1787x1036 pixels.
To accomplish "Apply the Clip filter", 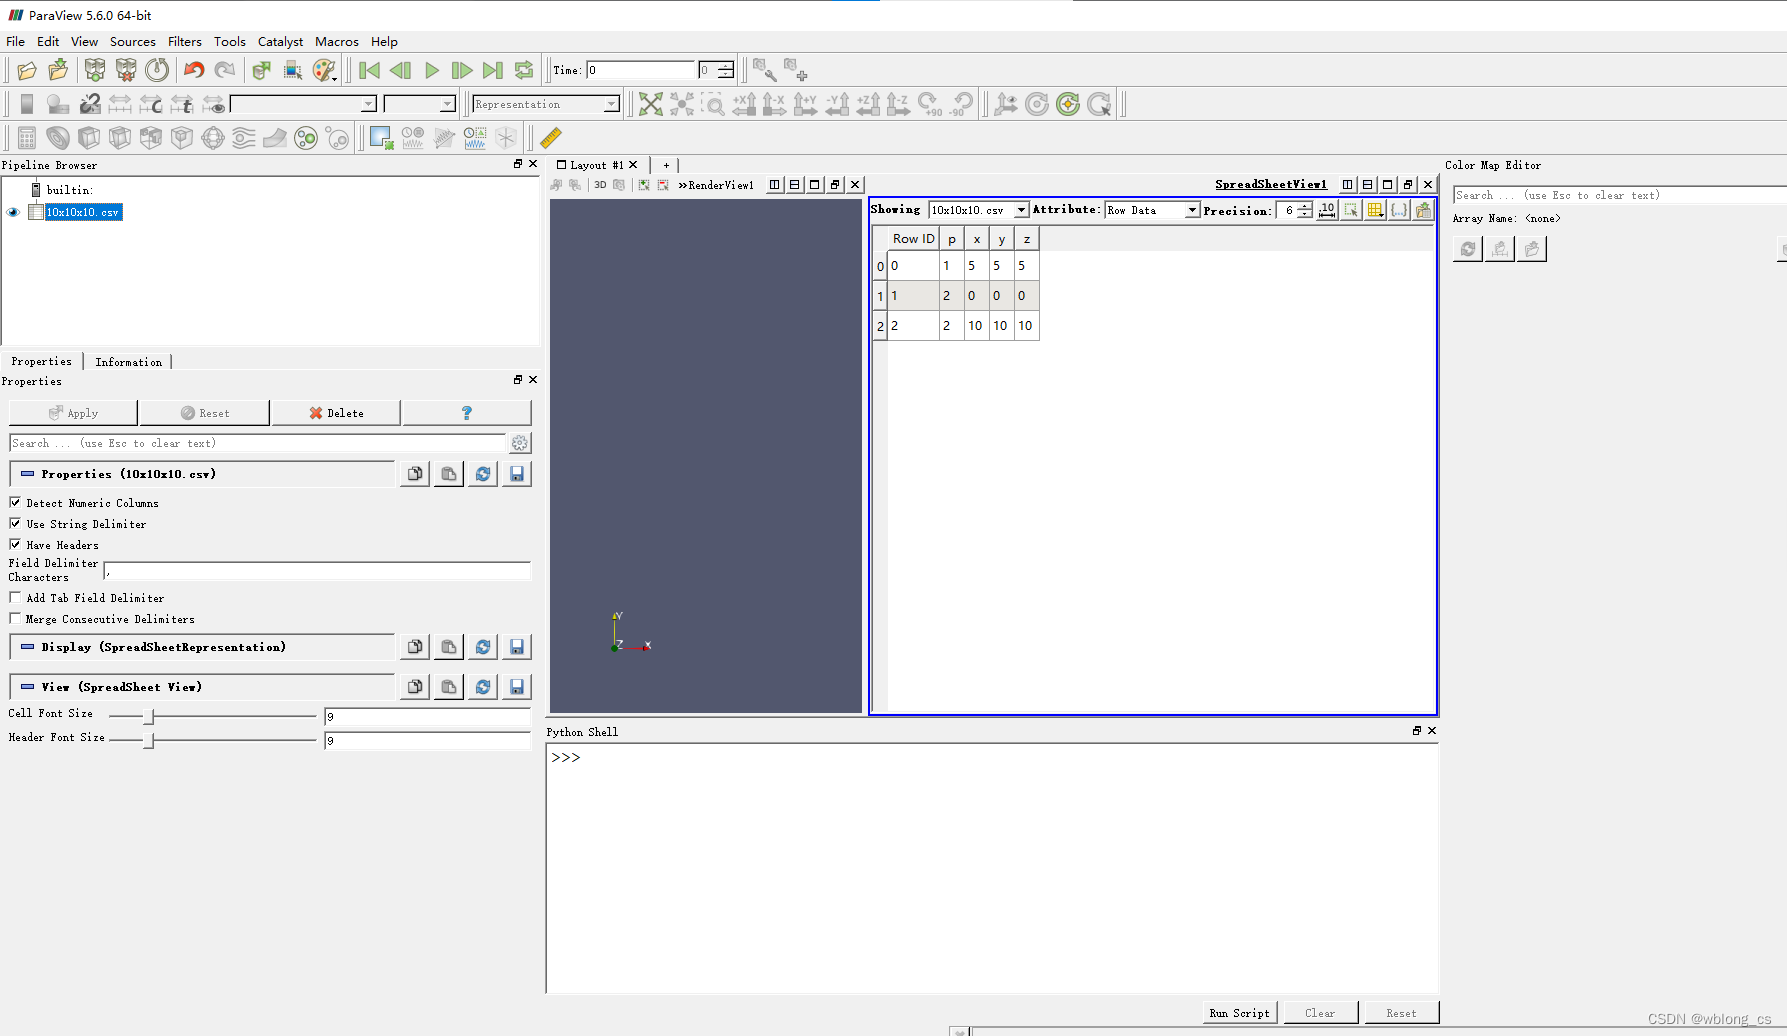I will (x=88, y=137).
